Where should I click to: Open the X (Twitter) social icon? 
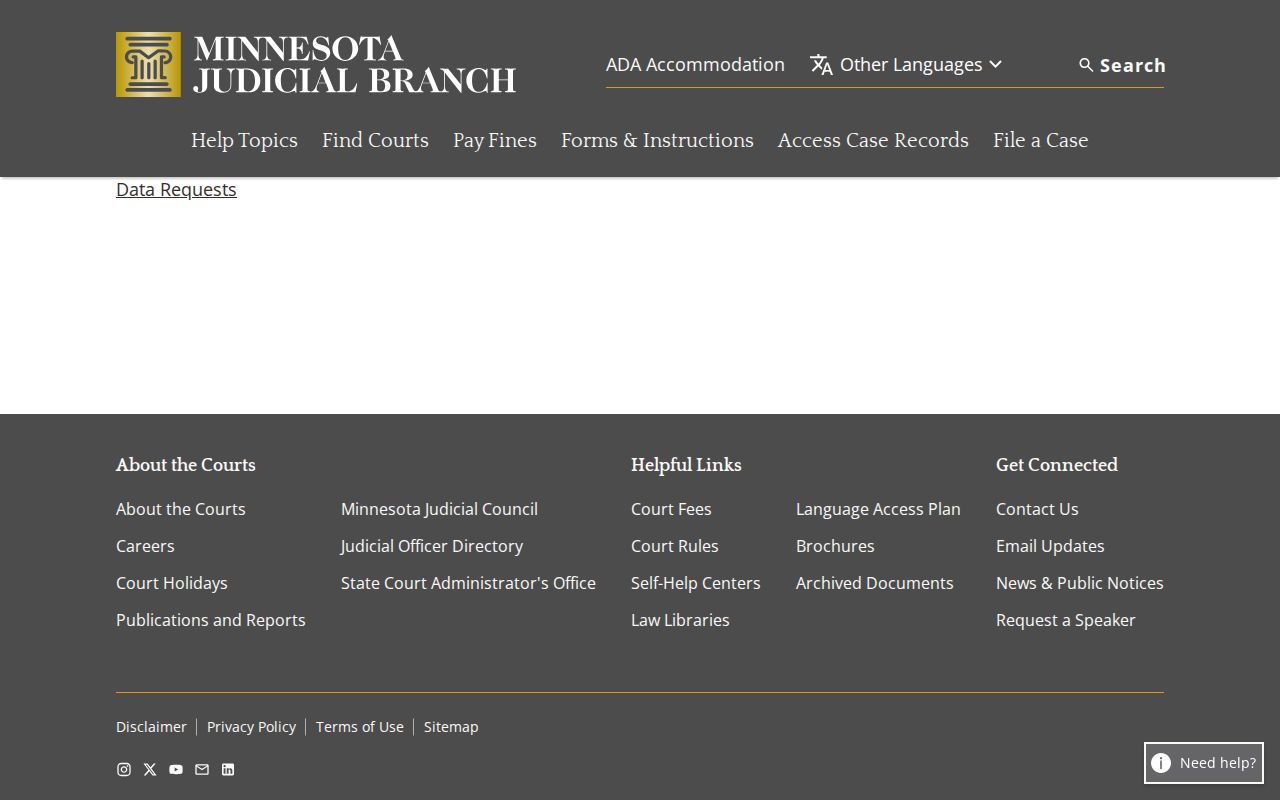pyautogui.click(x=150, y=769)
